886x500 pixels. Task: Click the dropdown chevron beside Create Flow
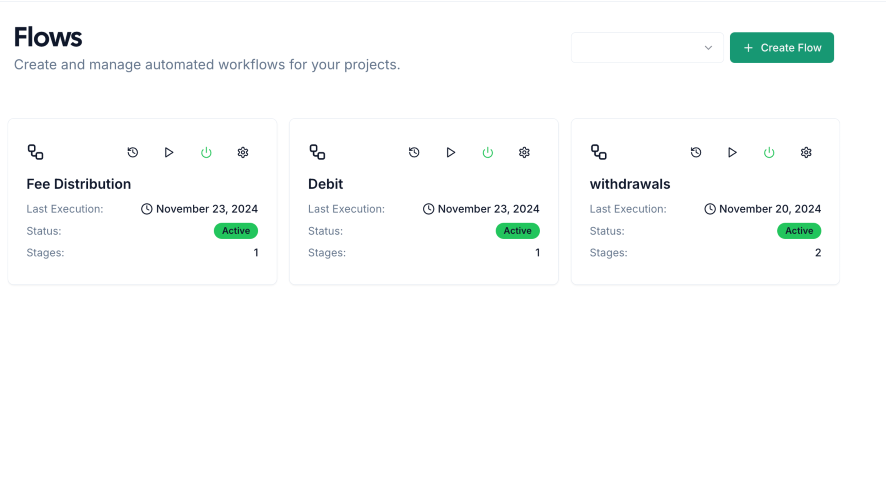point(708,48)
